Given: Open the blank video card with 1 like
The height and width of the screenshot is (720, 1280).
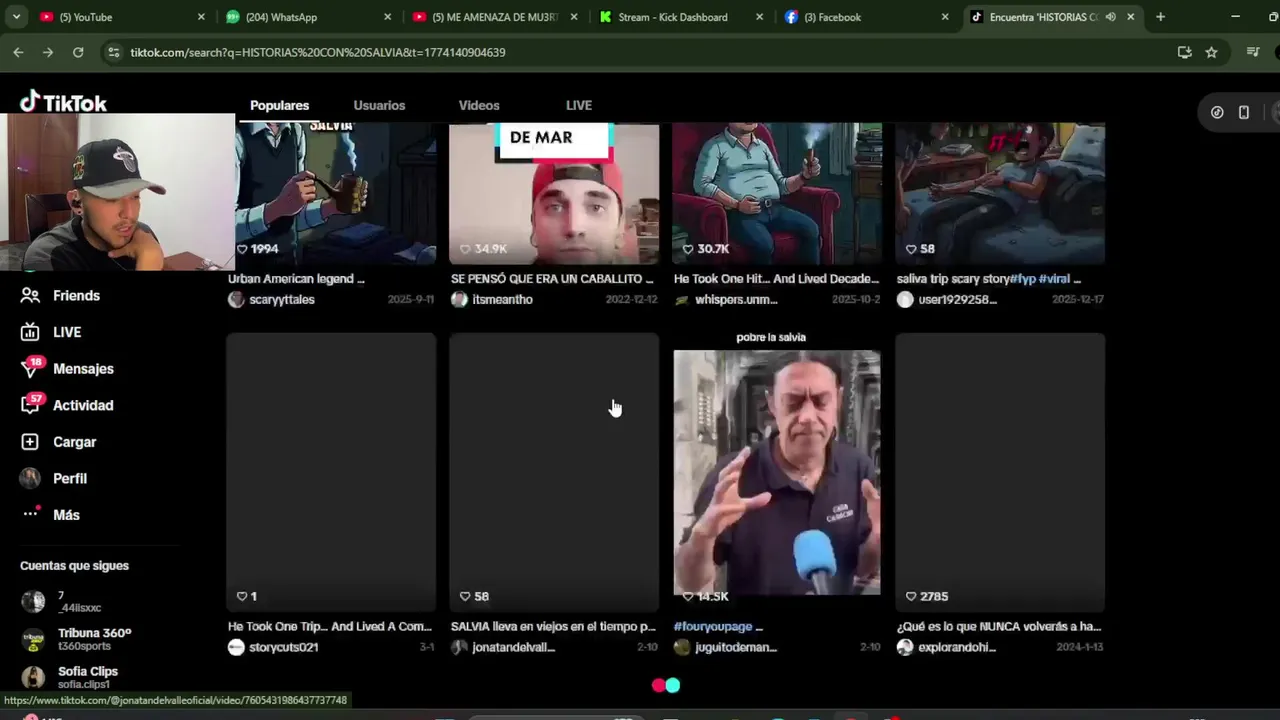Looking at the screenshot, I should [x=331, y=472].
